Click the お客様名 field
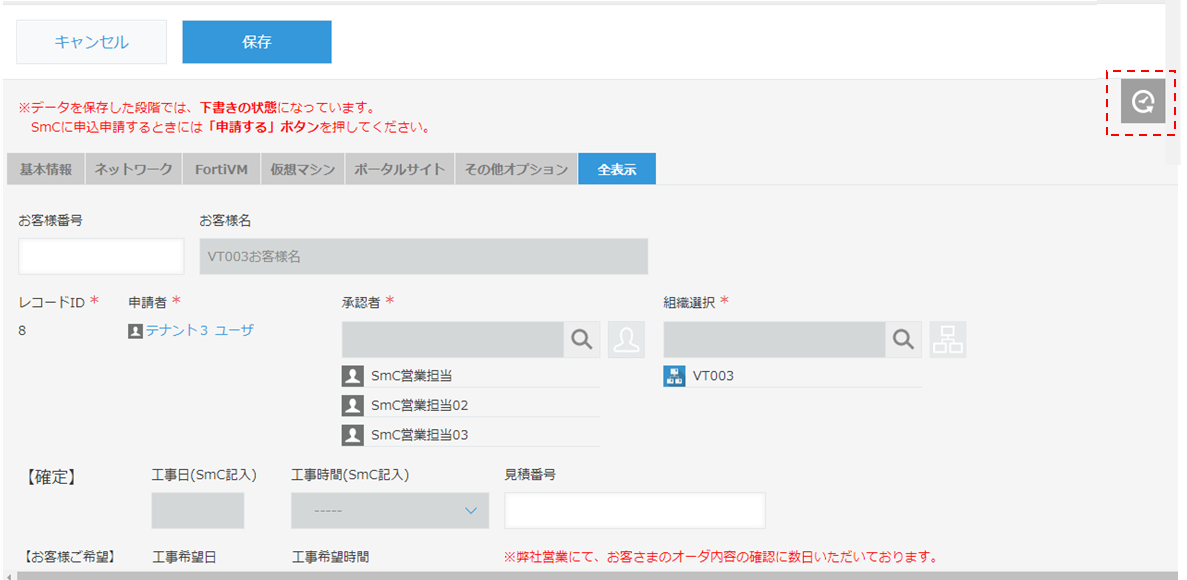 [424, 257]
